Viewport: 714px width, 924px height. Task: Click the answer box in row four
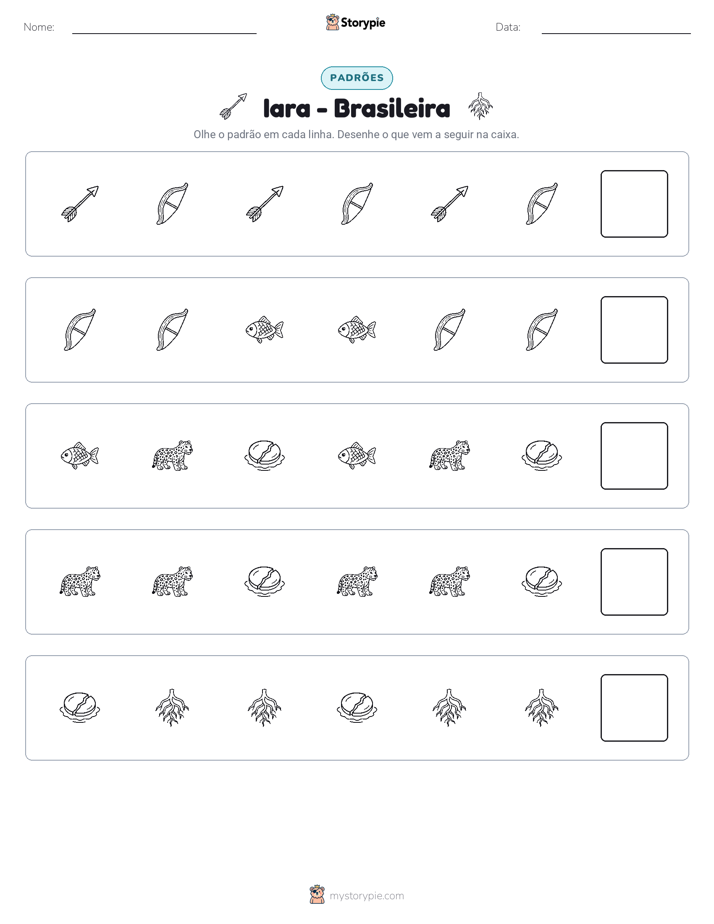click(x=634, y=582)
